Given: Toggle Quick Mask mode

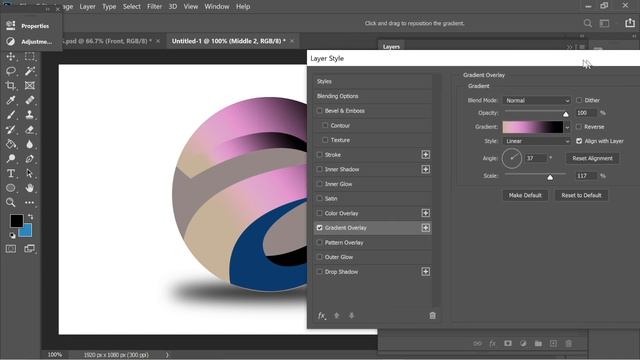Looking at the screenshot, I should [x=11, y=249].
